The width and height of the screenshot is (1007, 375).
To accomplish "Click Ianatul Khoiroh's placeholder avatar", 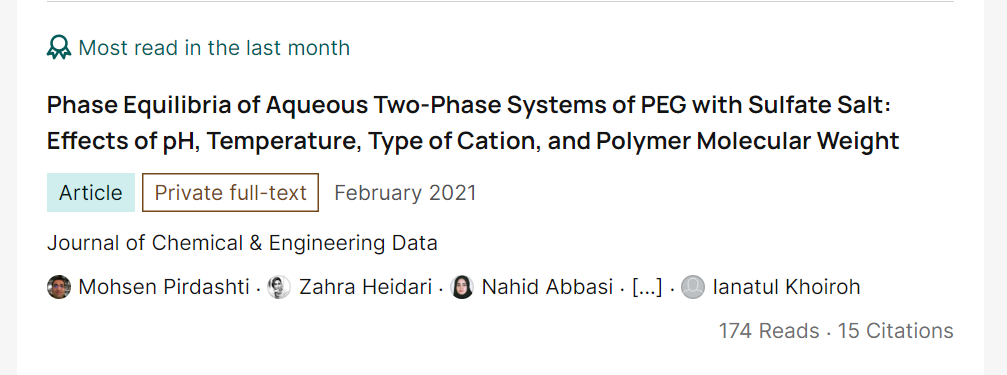I will pyautogui.click(x=693, y=287).
